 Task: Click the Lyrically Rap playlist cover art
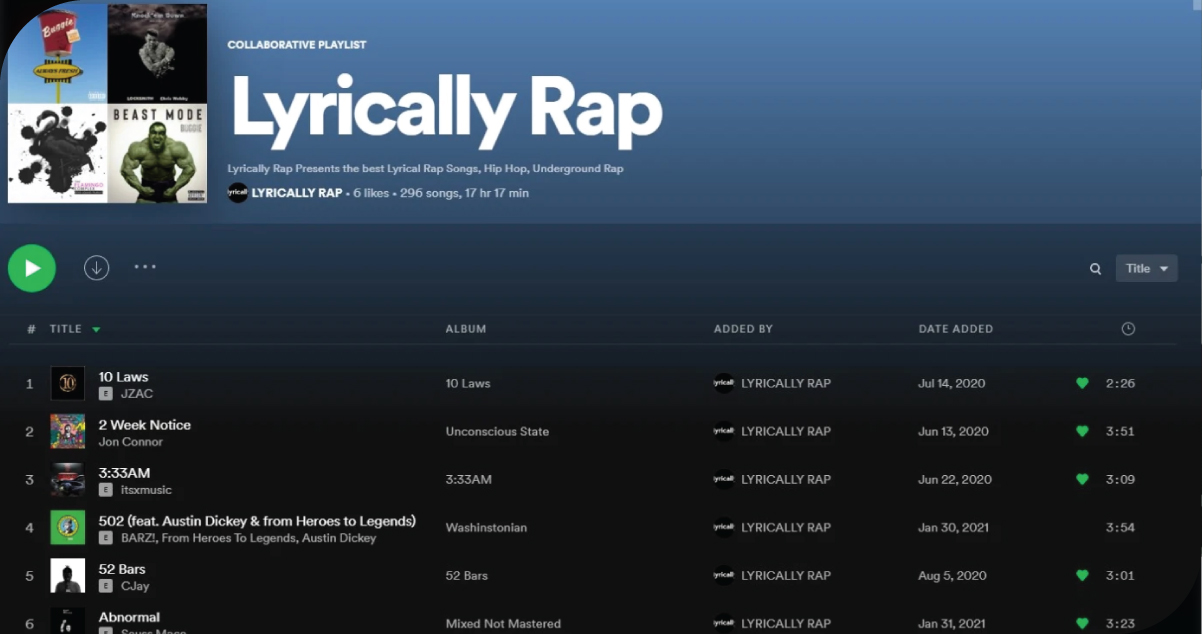pos(107,103)
